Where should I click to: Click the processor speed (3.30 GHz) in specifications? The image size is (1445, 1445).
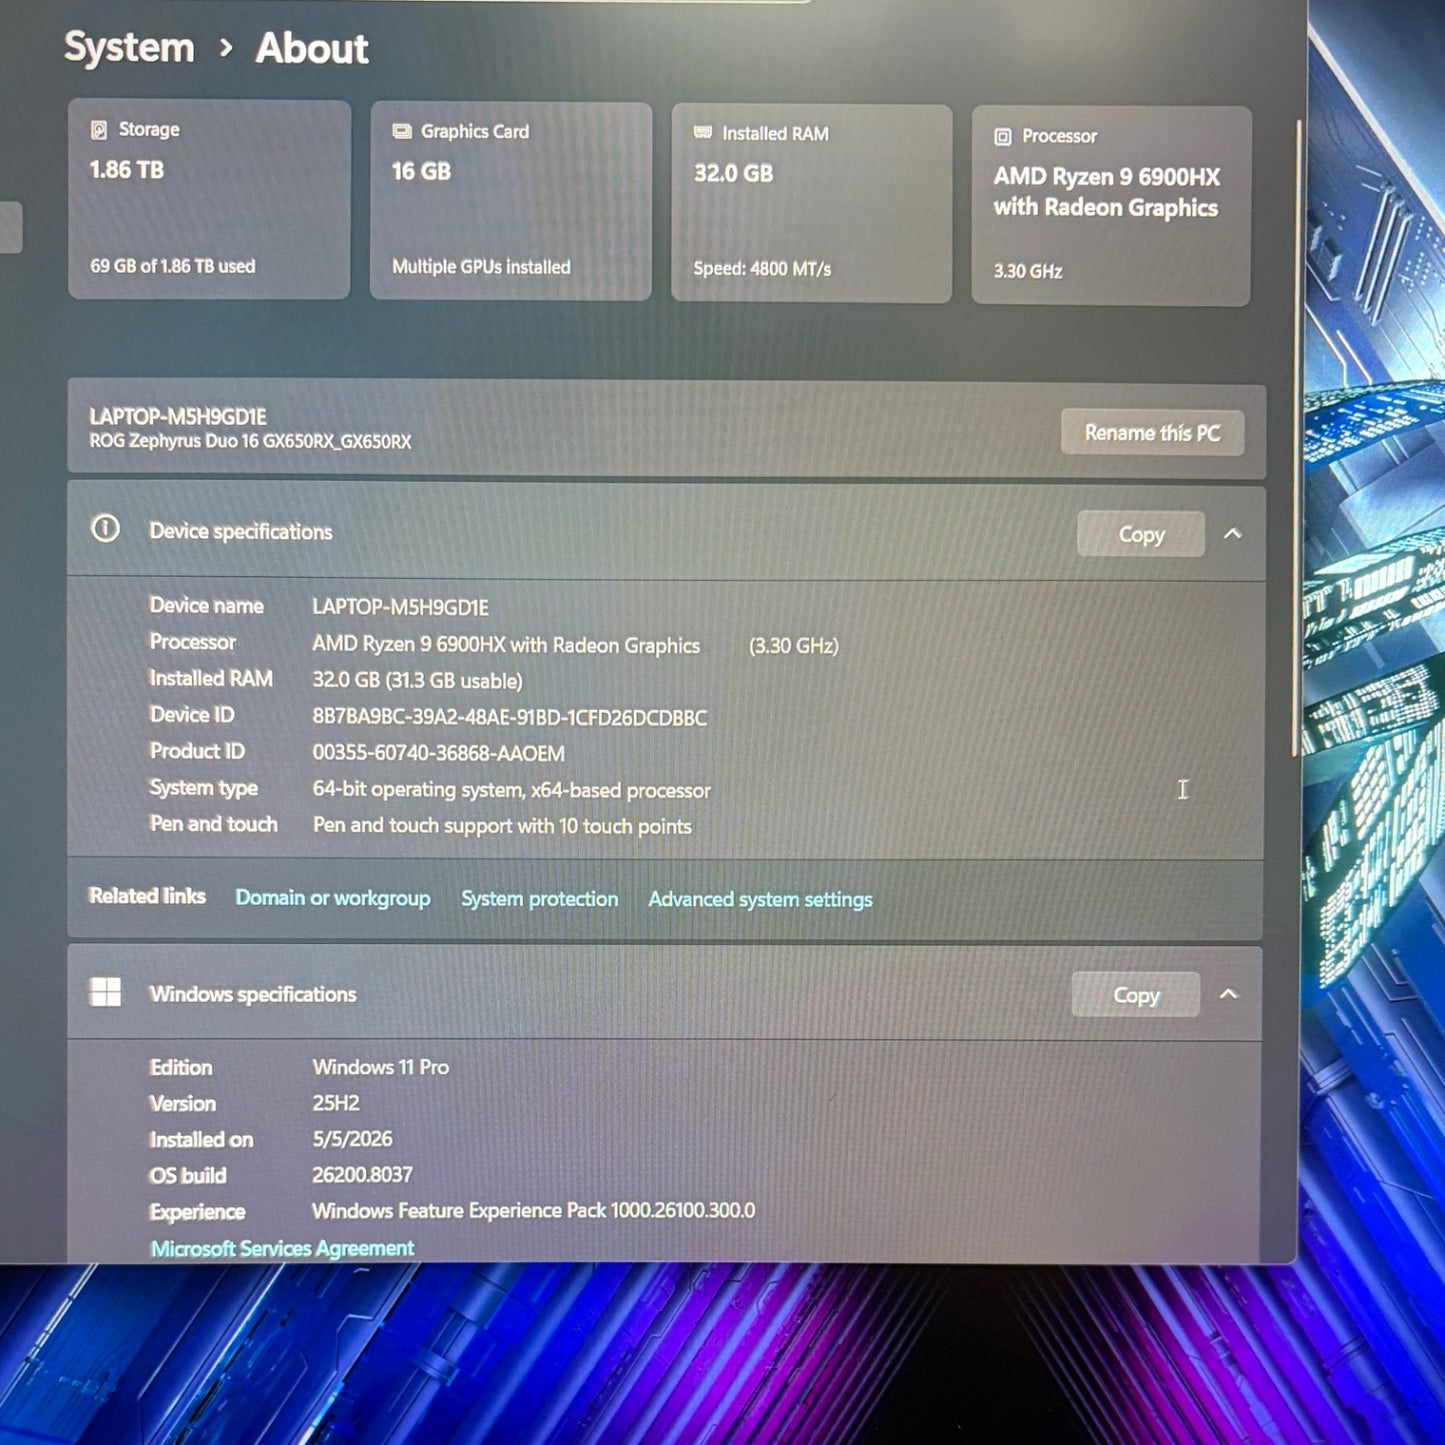point(794,646)
